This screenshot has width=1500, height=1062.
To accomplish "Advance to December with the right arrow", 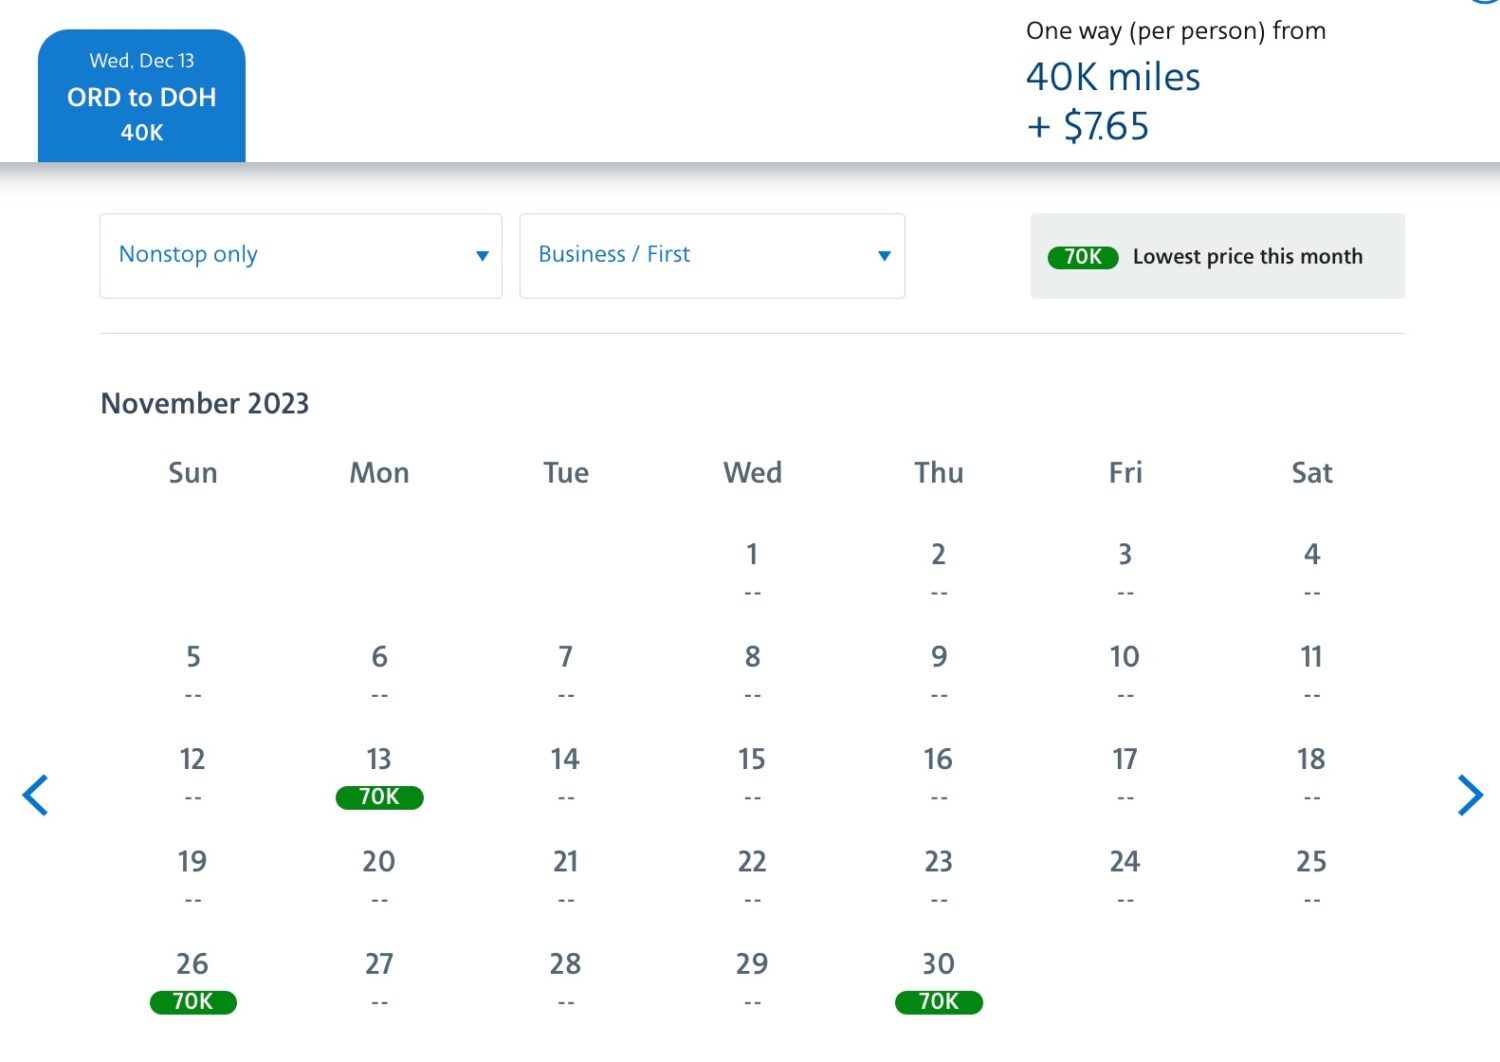I will click(1470, 795).
